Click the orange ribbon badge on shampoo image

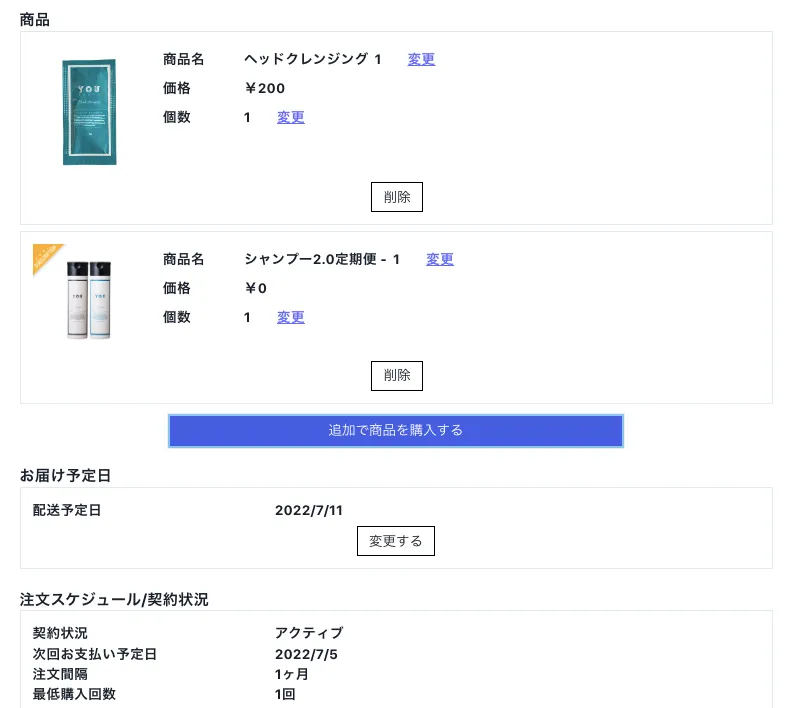click(45, 256)
